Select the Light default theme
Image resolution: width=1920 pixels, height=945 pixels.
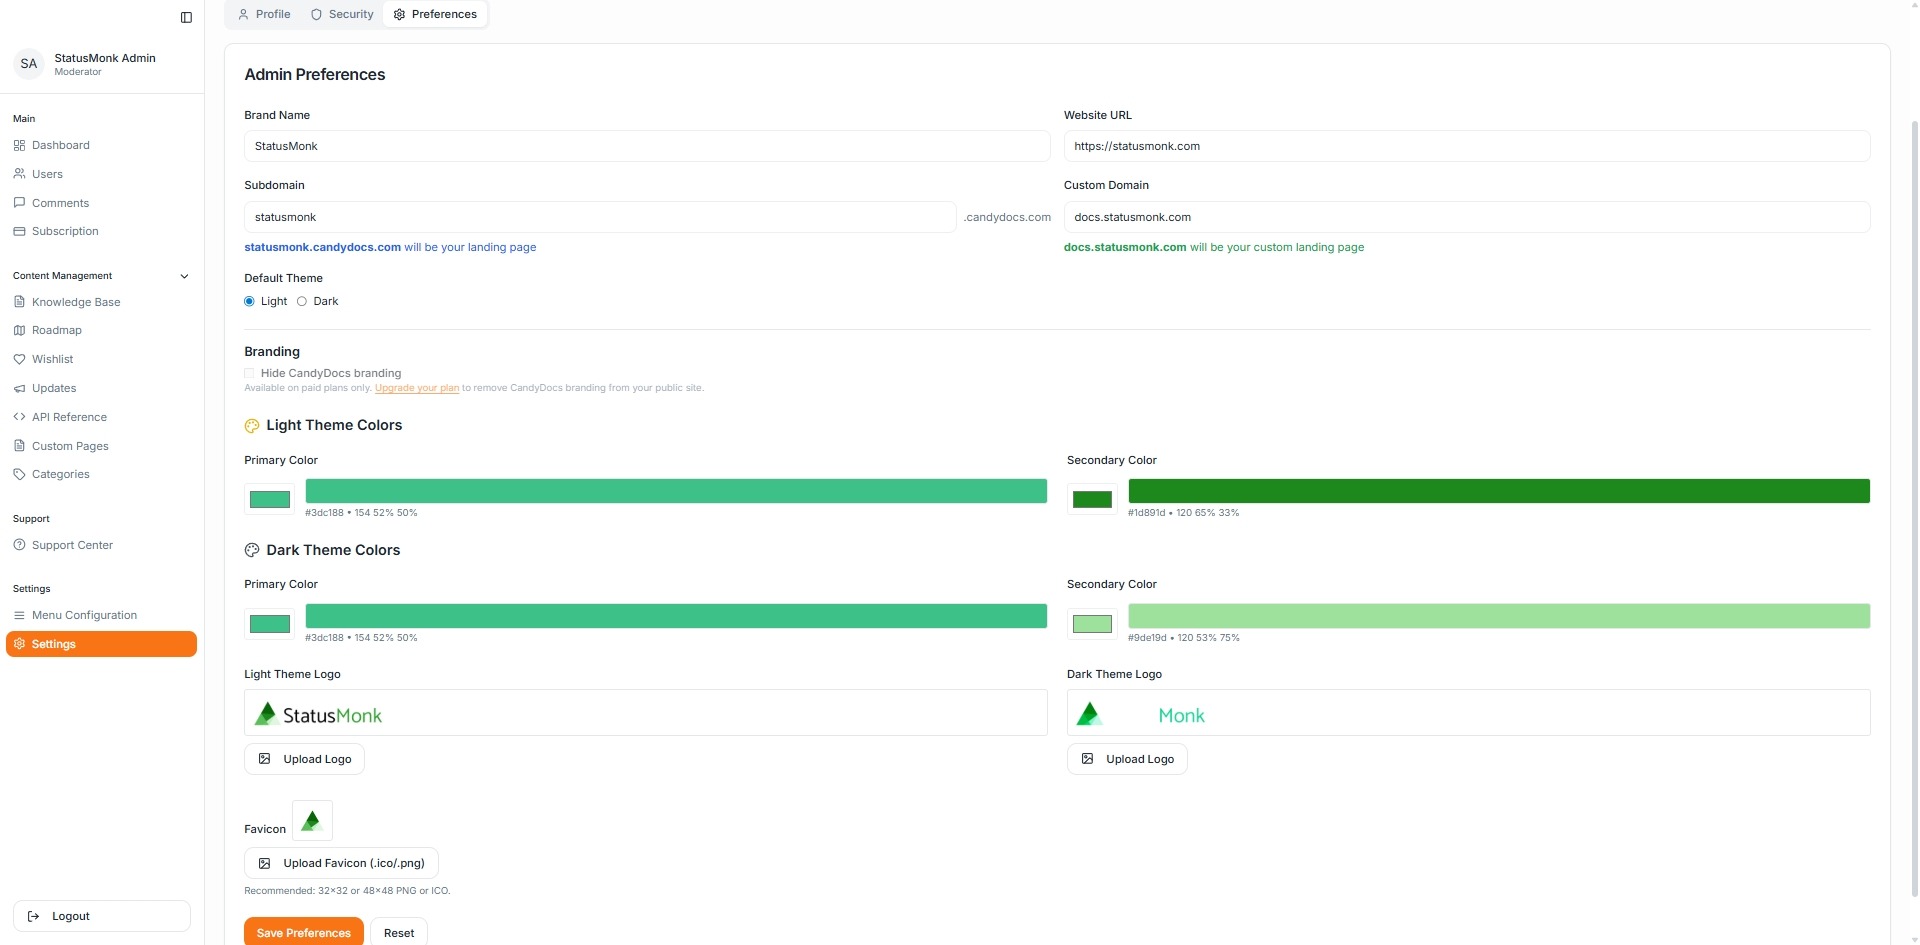coord(250,301)
